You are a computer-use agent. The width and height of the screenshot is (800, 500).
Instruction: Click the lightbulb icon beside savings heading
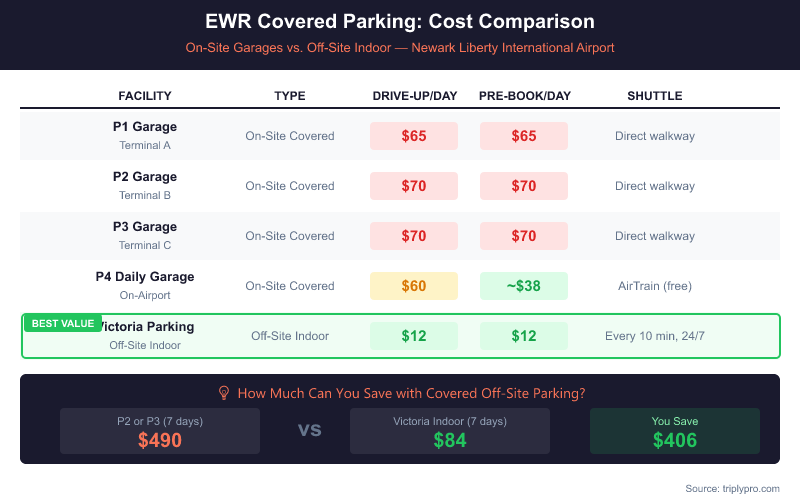(x=224, y=393)
